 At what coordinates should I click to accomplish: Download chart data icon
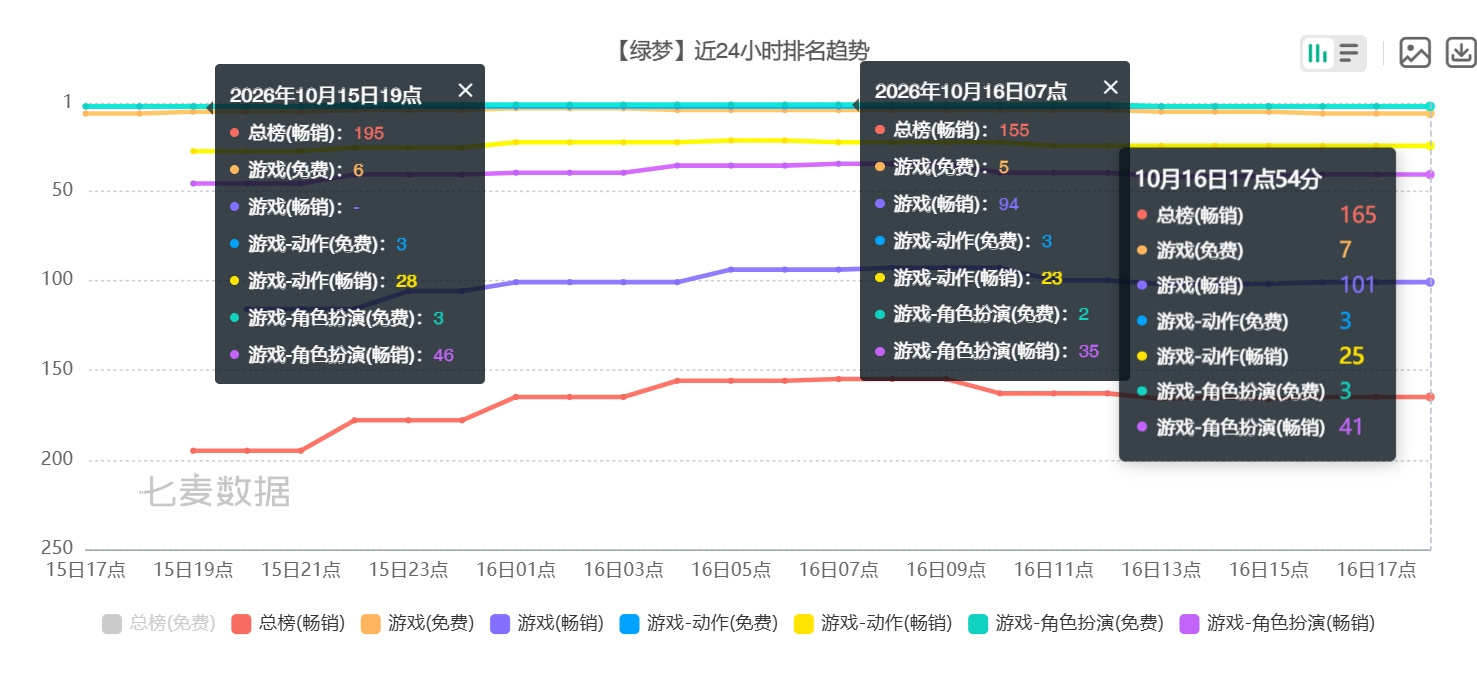tap(1461, 53)
